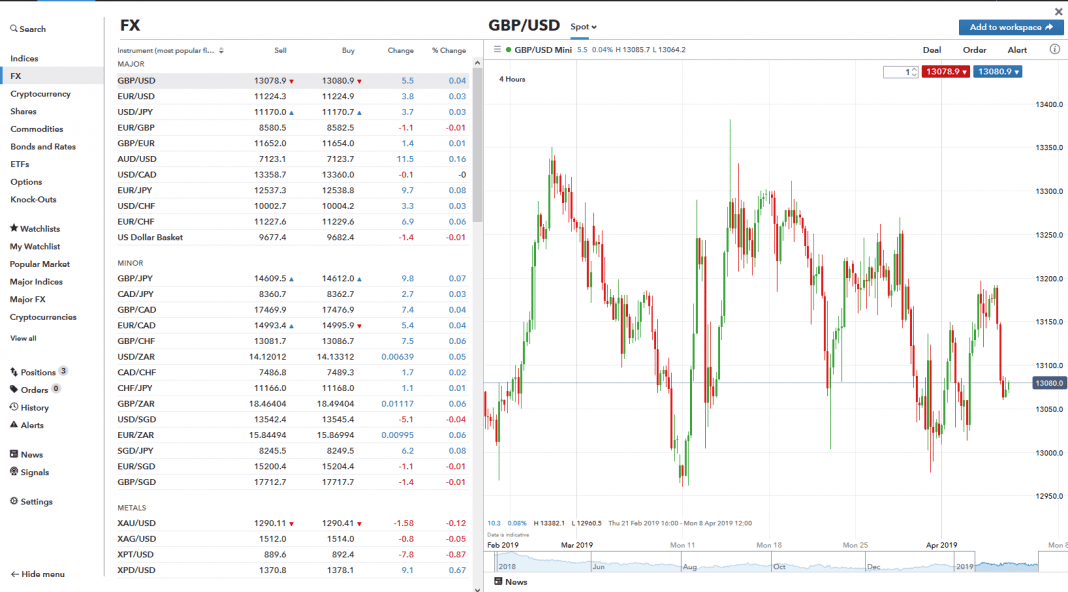The height and width of the screenshot is (592, 1068).
Task: Select Cryptocurrency in the sidebar menu
Action: tap(40, 94)
